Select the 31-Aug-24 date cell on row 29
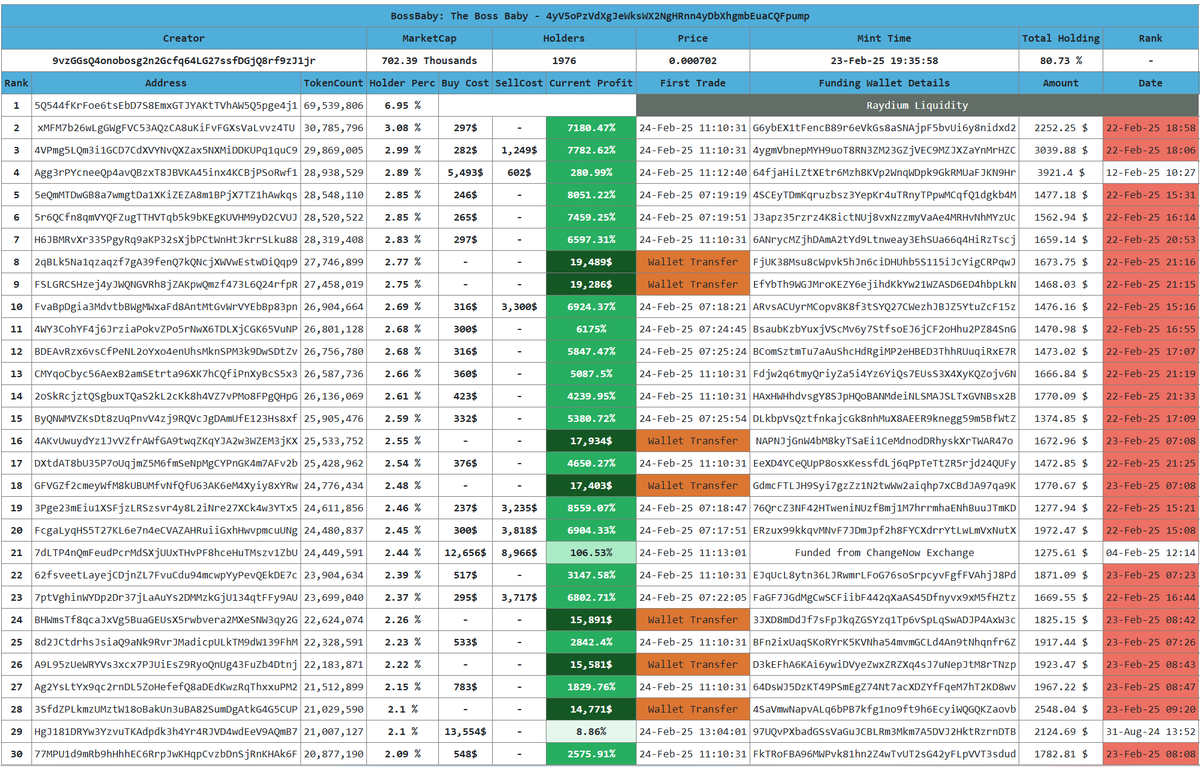This screenshot has width=1200, height=767. coord(1152,731)
